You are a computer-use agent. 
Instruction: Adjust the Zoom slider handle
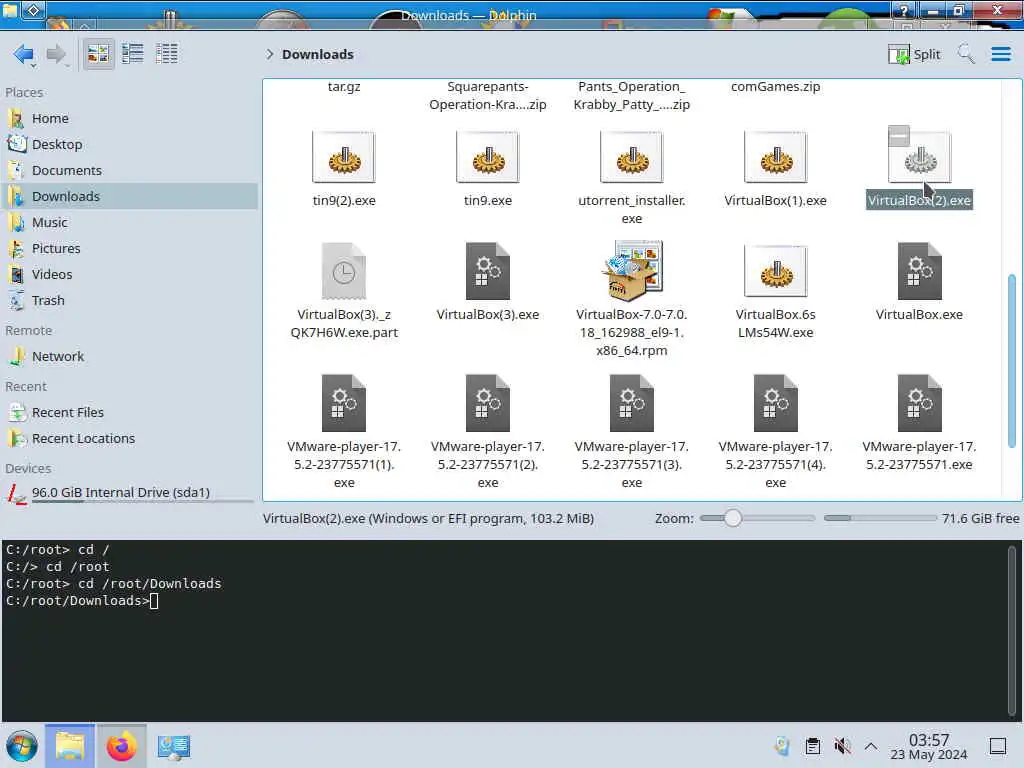click(x=733, y=518)
